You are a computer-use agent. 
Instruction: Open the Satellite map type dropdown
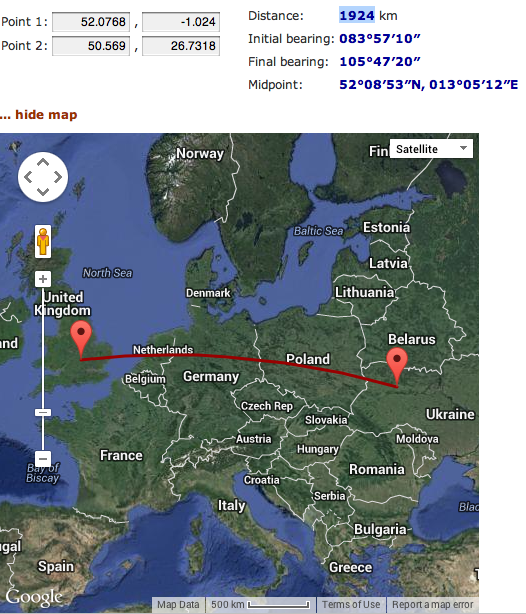(x=431, y=149)
